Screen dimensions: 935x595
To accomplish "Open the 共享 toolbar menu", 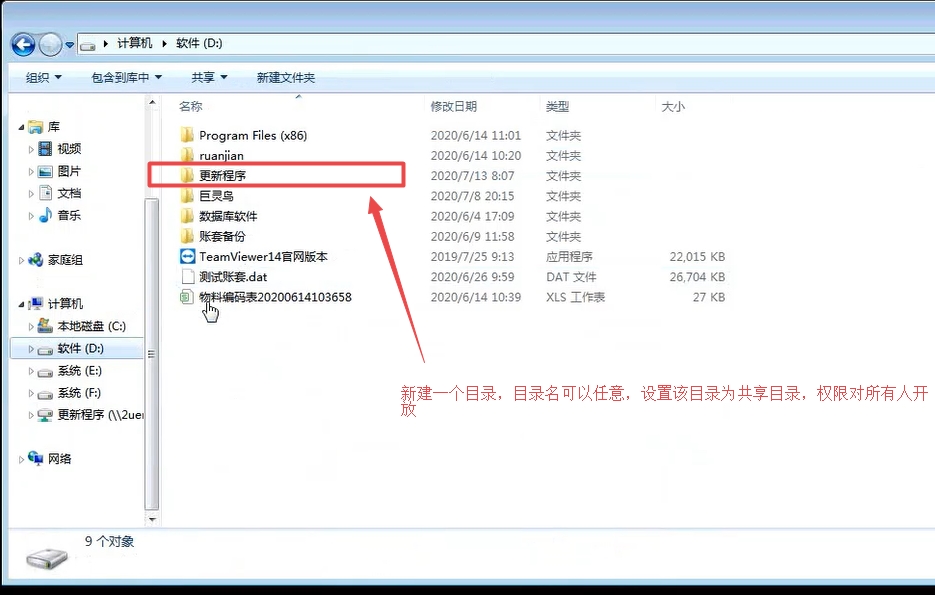I will click(209, 77).
